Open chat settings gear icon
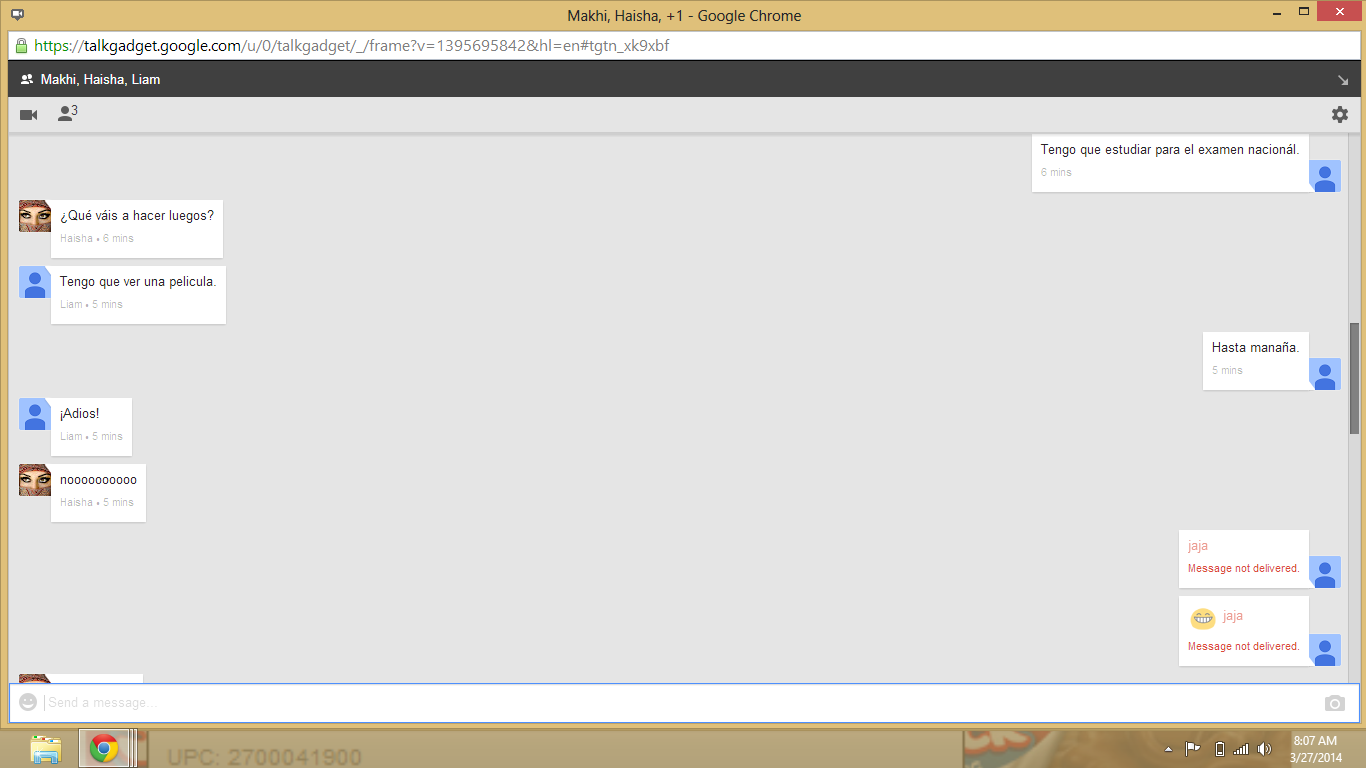Screen dimensions: 1366x768 click(1339, 115)
